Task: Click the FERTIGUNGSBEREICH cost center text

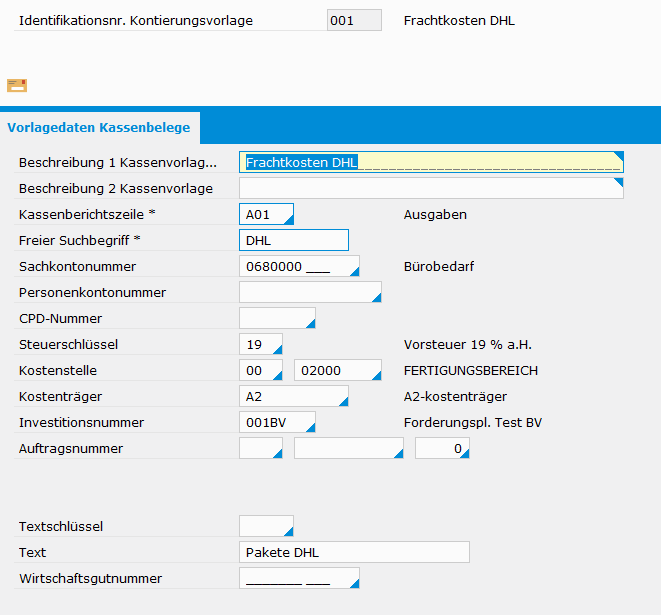Action: click(x=470, y=371)
